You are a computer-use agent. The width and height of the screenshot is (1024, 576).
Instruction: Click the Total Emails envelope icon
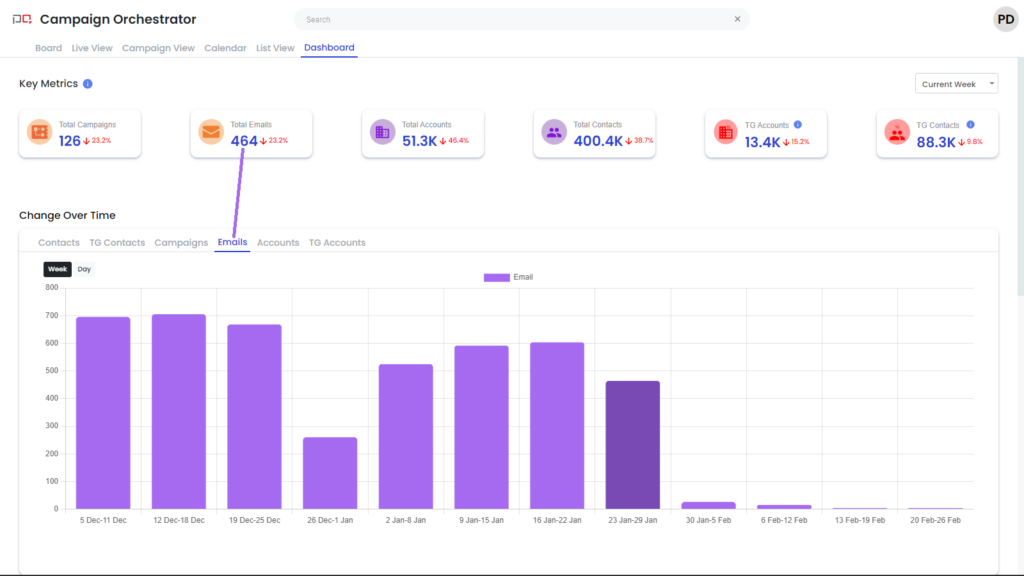click(211, 132)
